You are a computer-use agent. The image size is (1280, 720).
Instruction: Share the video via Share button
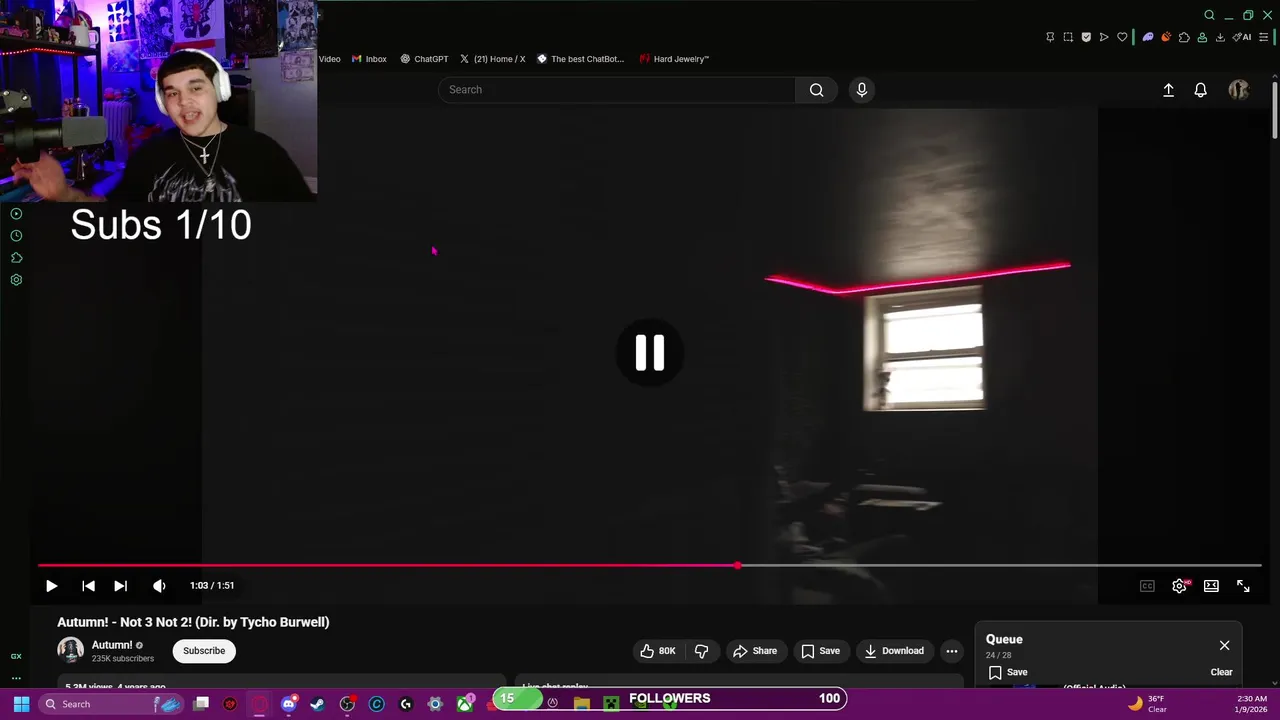tap(755, 651)
